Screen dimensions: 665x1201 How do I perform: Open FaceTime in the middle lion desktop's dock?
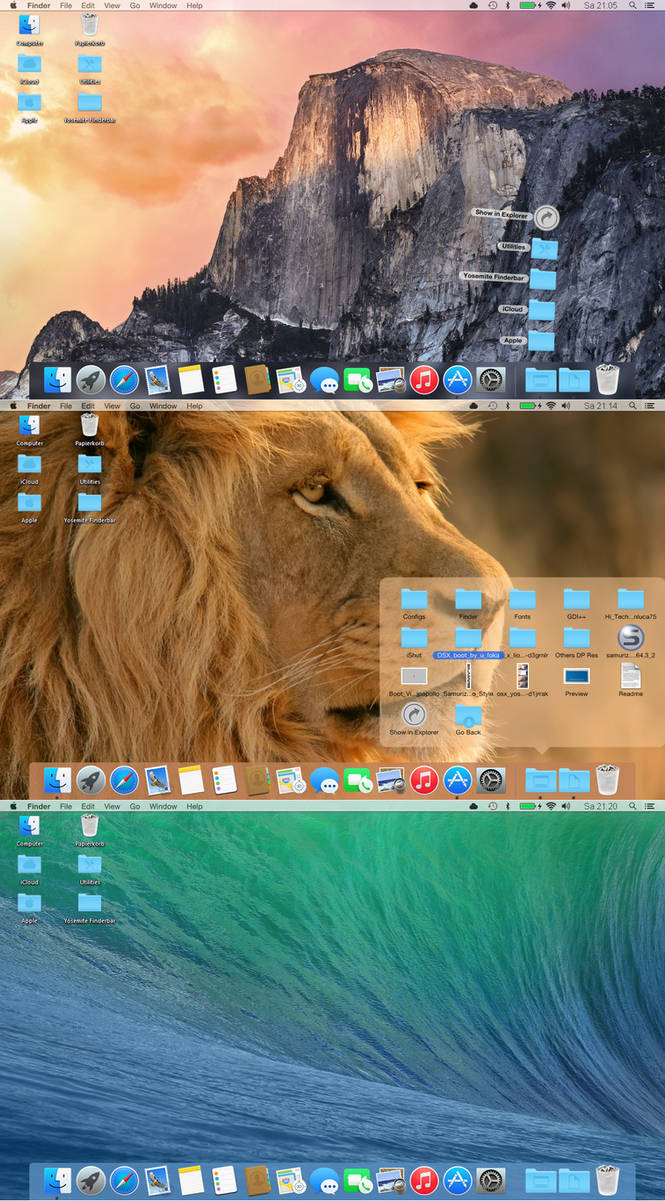(357, 780)
